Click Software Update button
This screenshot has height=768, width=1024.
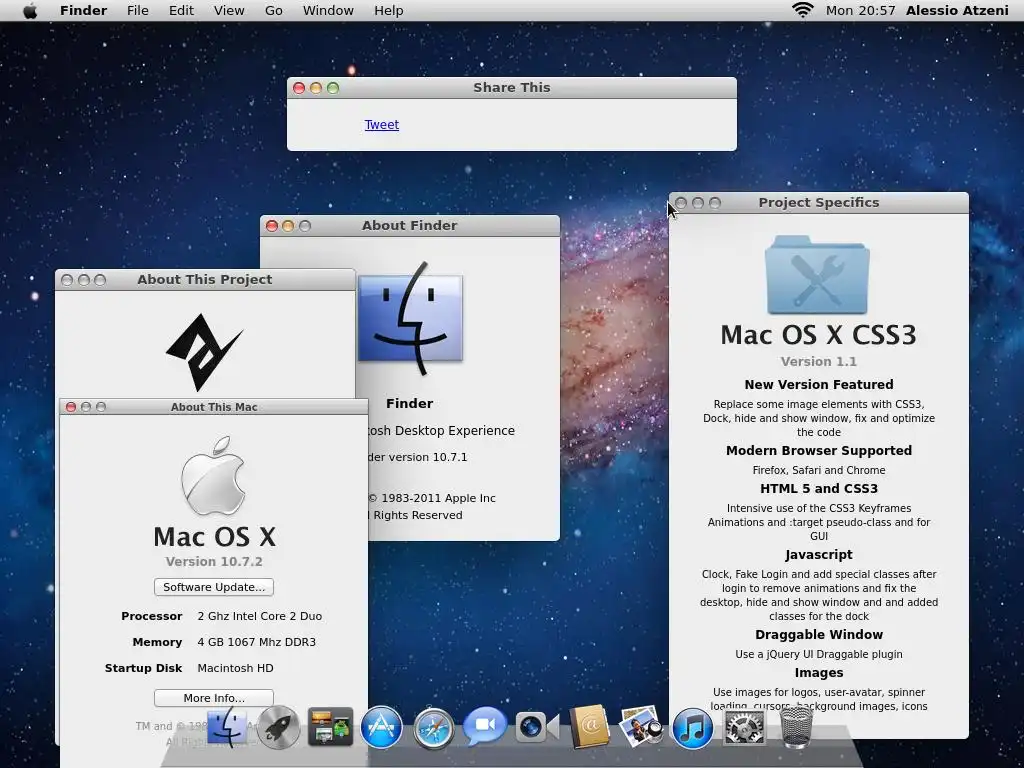214,587
